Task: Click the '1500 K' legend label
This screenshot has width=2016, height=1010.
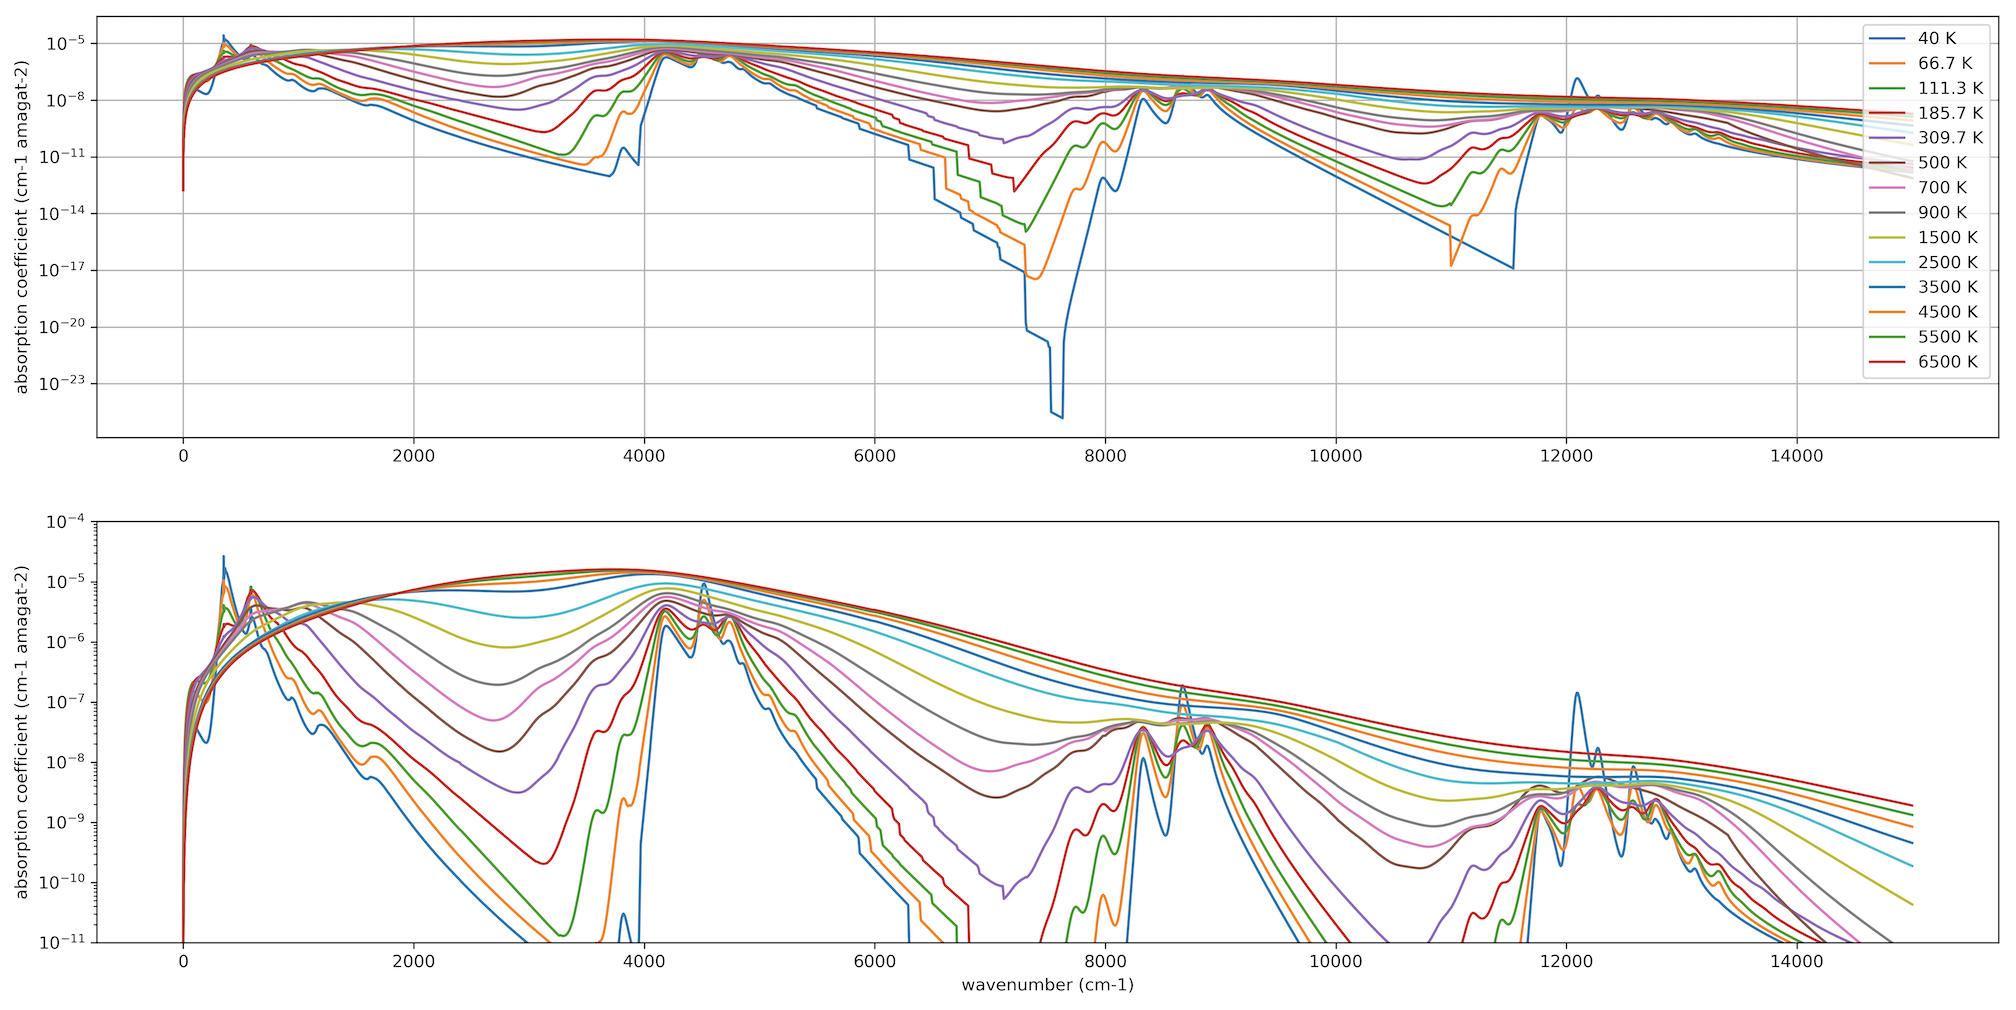Action: 1947,238
